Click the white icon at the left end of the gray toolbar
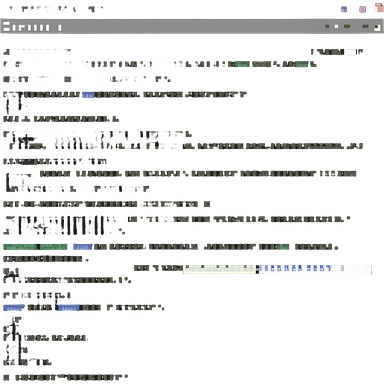384x384 pixels. tap(6, 27)
